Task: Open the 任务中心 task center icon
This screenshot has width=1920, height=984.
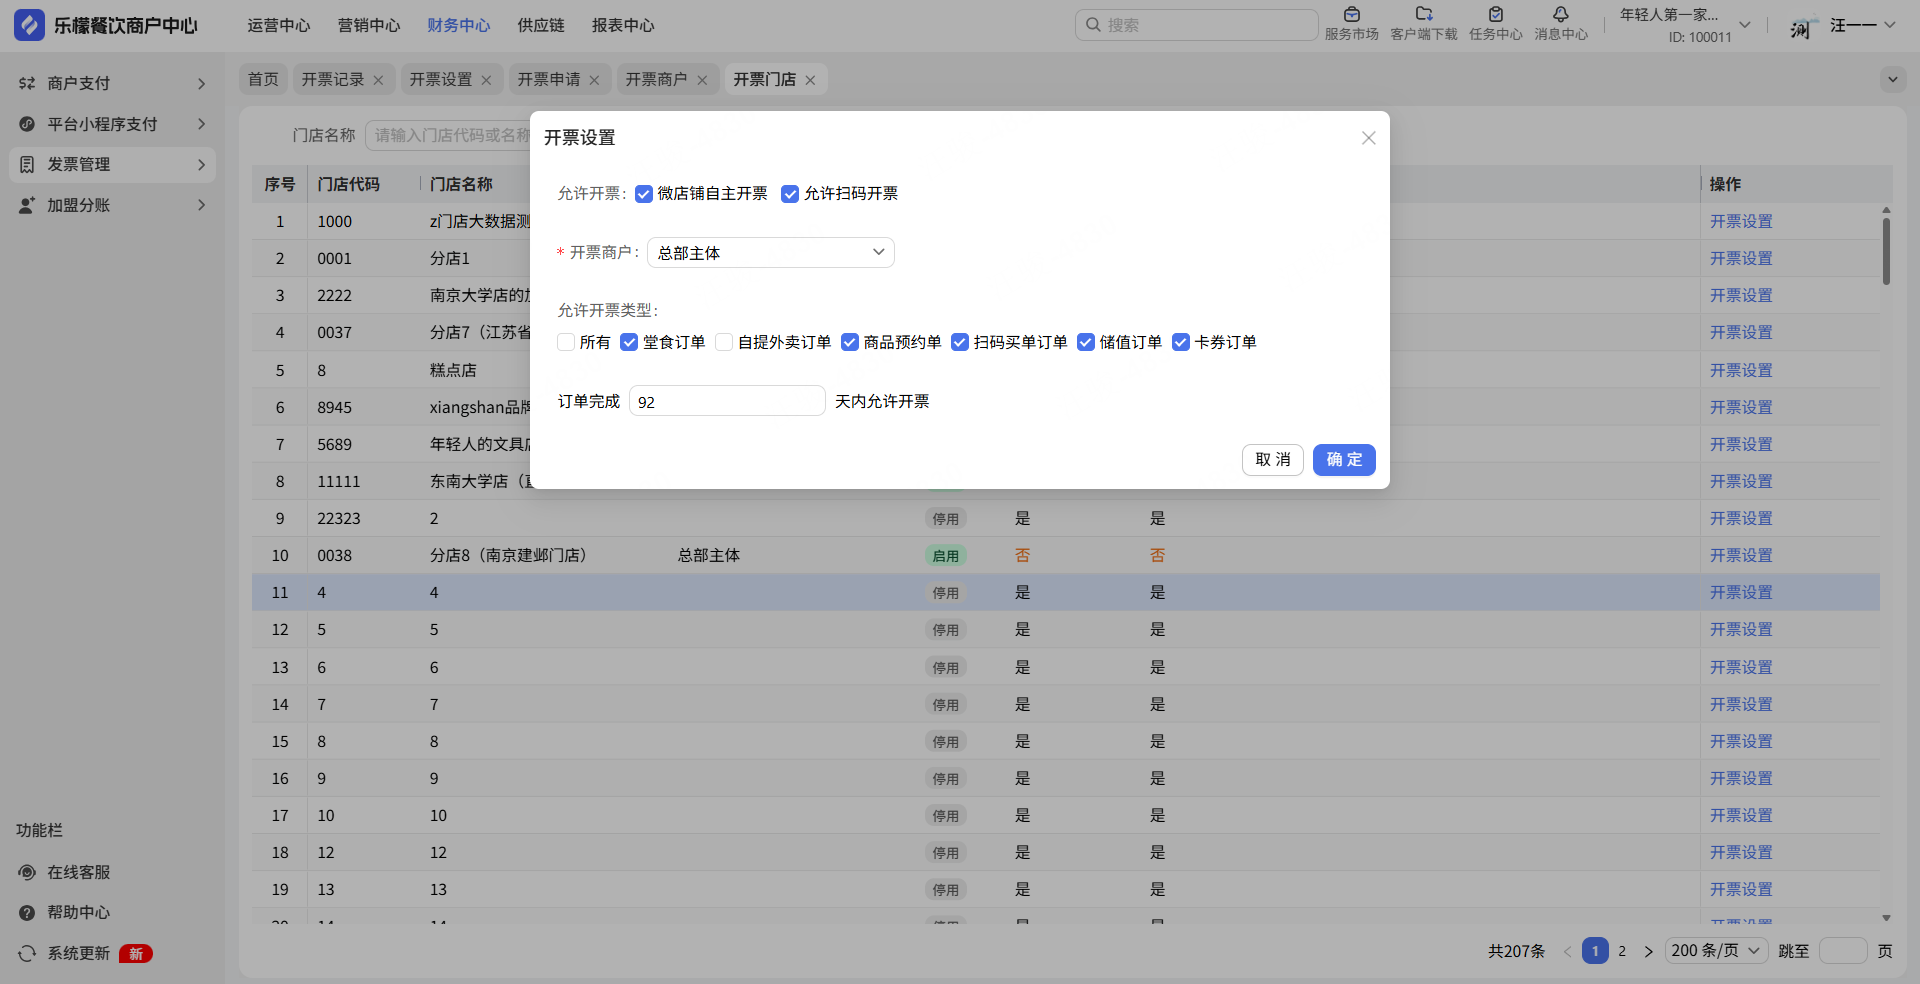Action: click(x=1496, y=15)
